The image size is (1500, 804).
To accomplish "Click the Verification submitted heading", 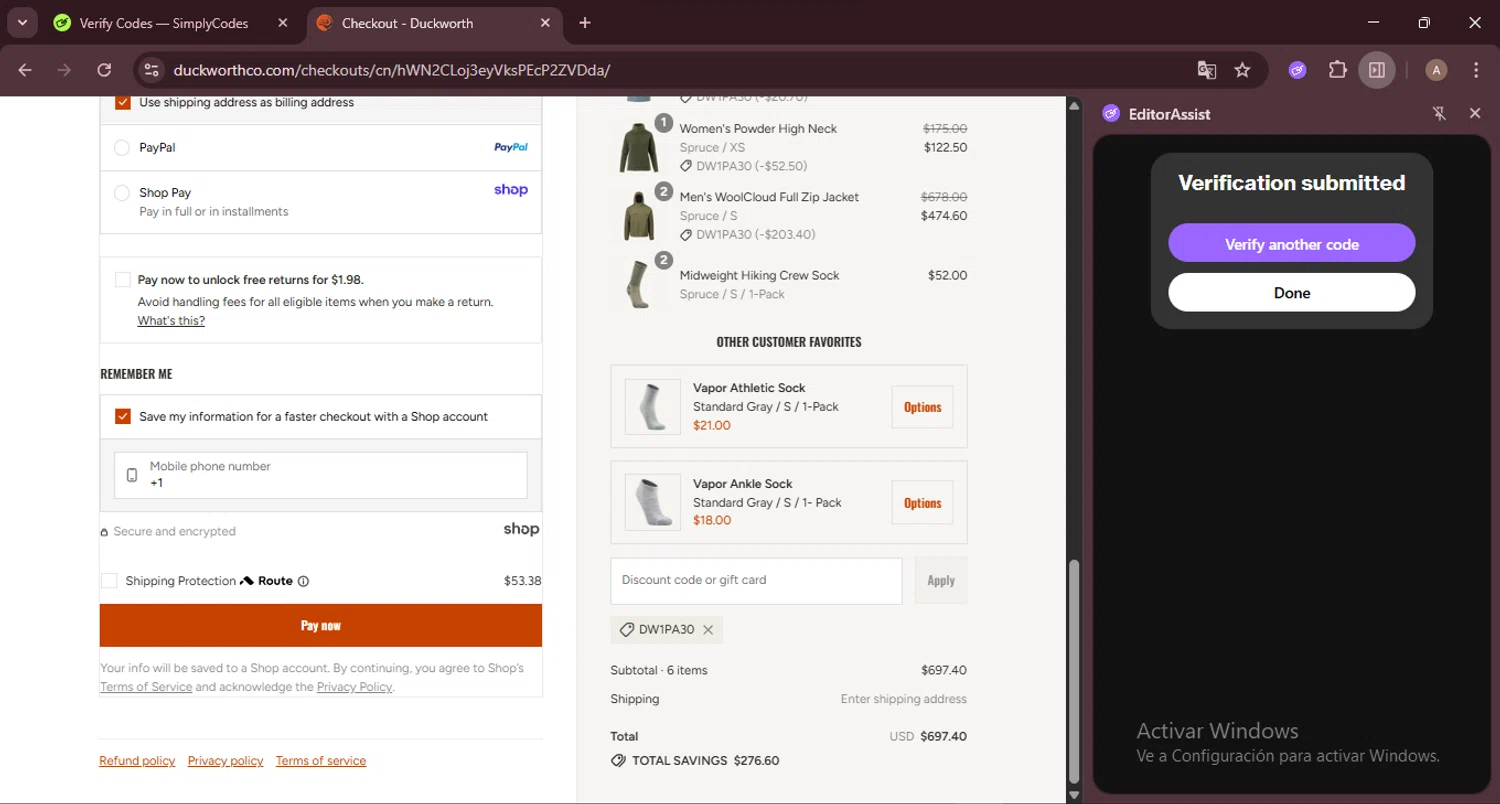I will [1292, 183].
